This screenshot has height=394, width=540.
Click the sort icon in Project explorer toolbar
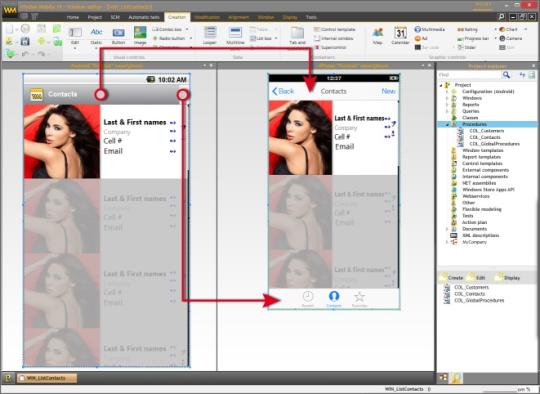[x=522, y=75]
